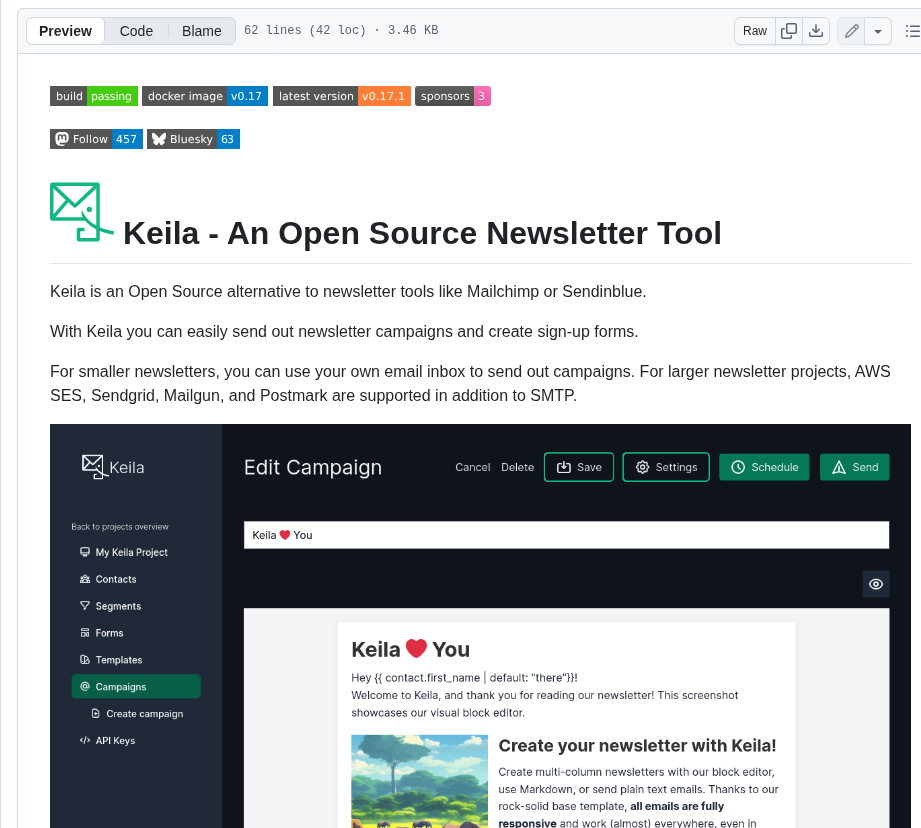Select Campaigns in the Keila sidebar
This screenshot has width=921, height=828.
tap(136, 686)
